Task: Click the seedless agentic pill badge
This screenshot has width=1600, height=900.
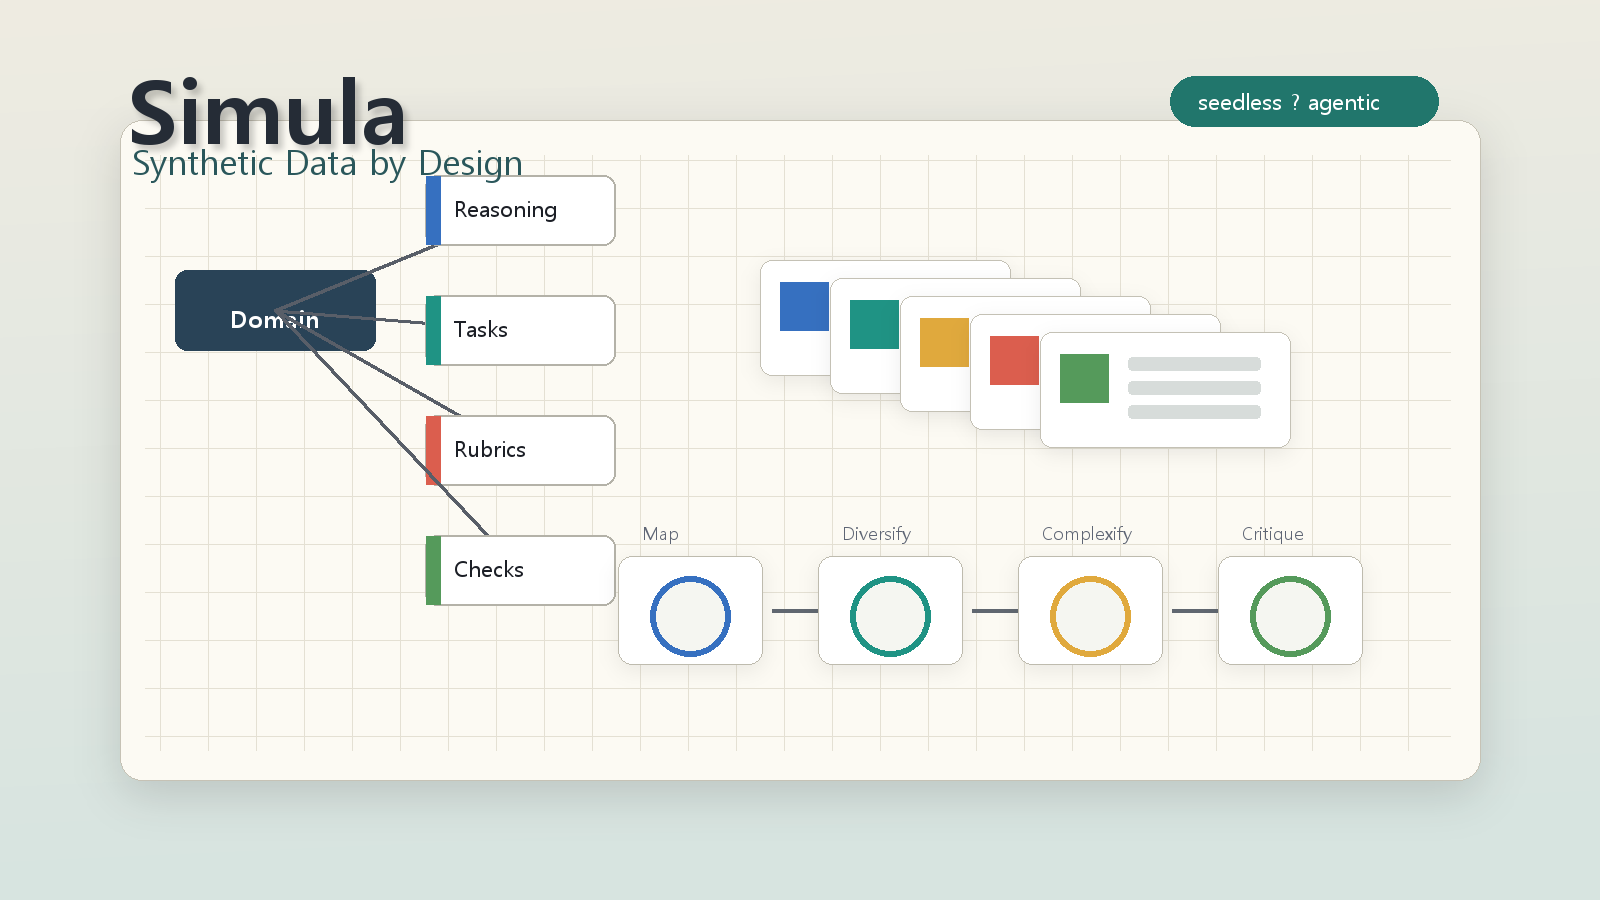Action: (1304, 102)
